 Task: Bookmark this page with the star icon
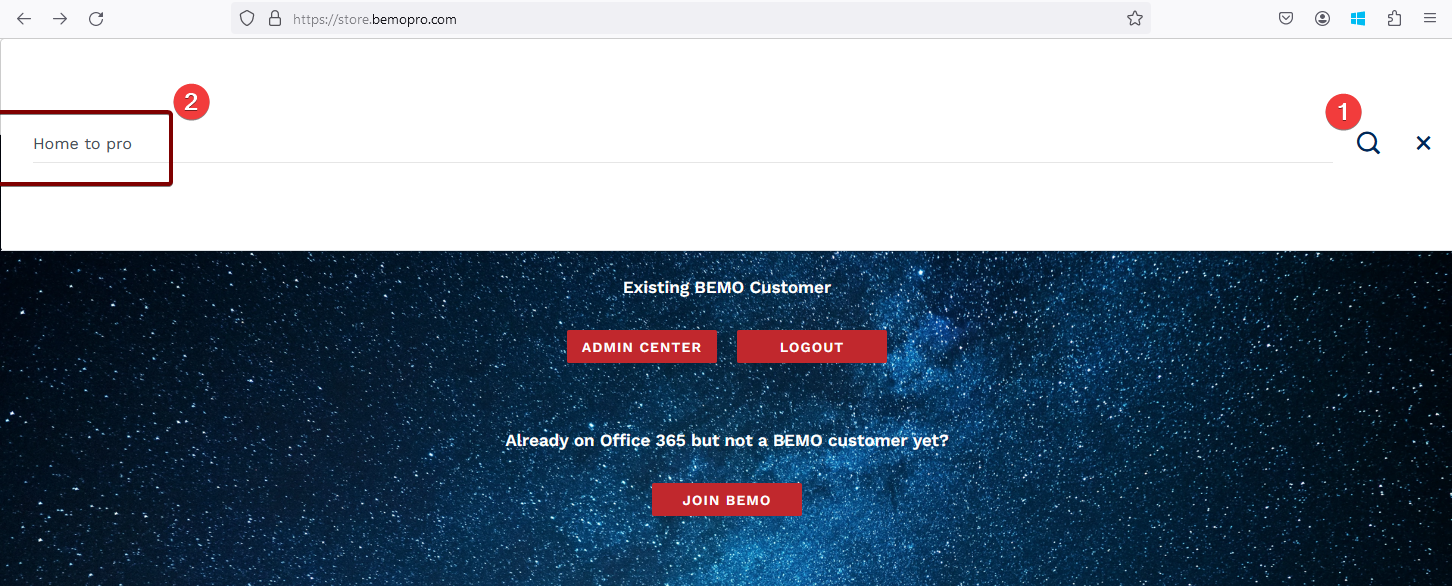click(1134, 19)
